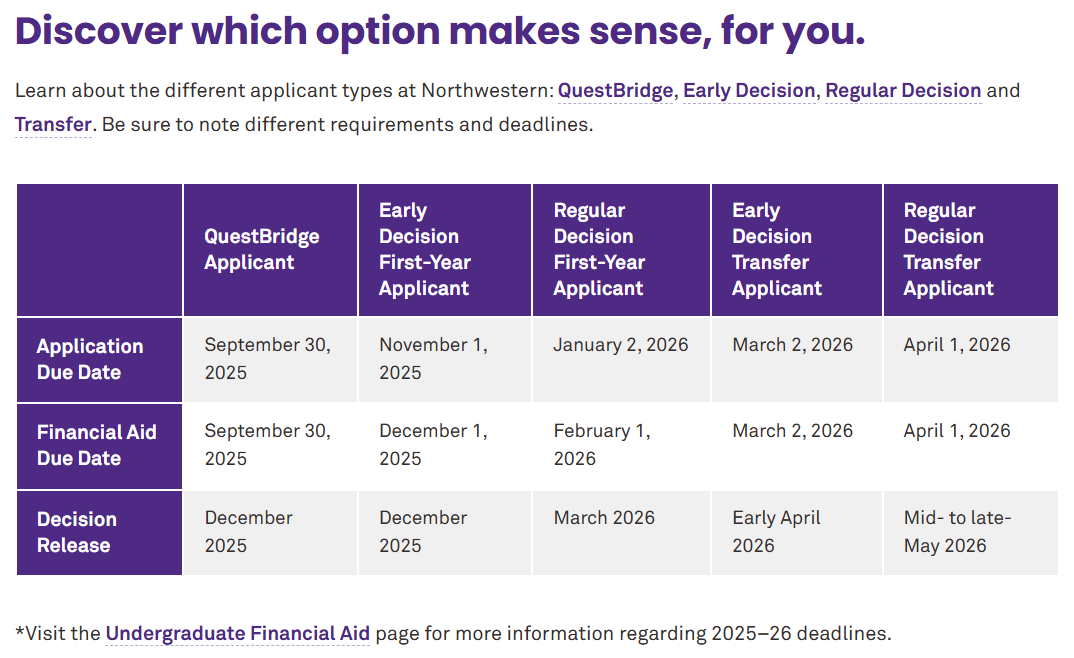Click the November 1, 2025 cell
Image resolution: width=1074 pixels, height=658 pixels.
pos(445,359)
